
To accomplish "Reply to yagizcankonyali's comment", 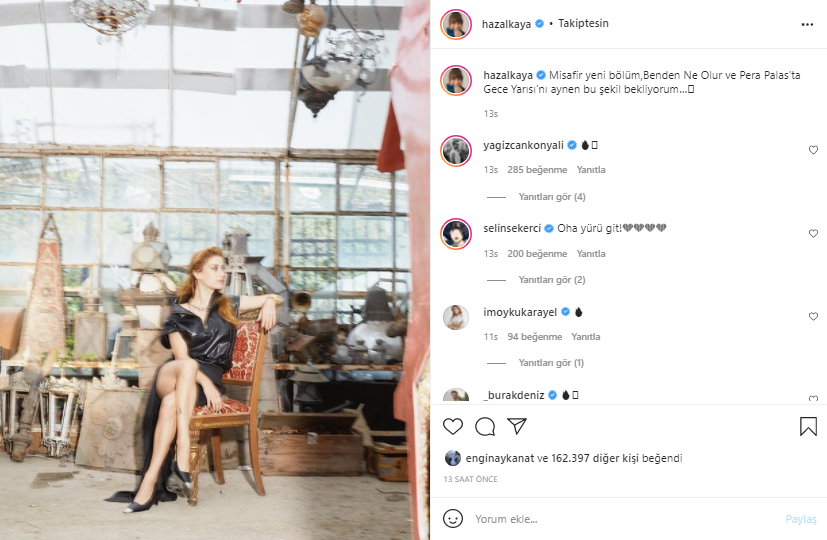I will point(590,170).
